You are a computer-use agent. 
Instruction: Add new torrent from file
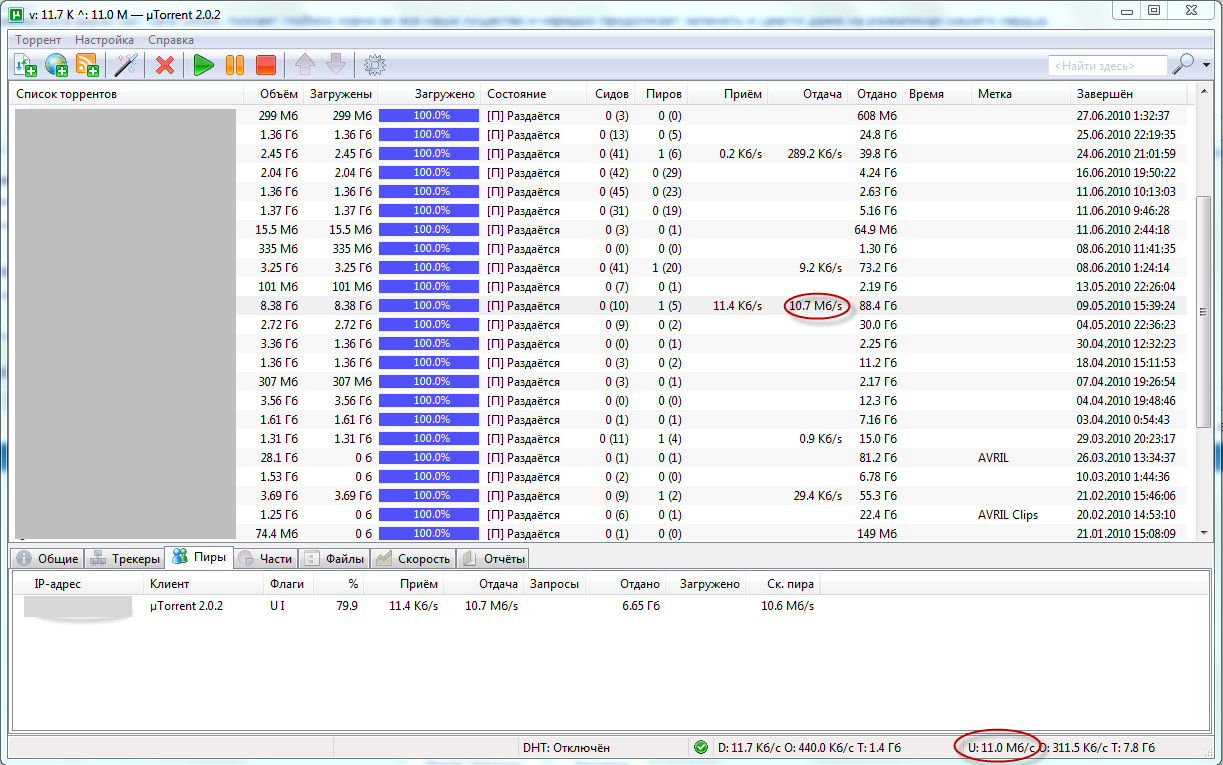pos(24,65)
